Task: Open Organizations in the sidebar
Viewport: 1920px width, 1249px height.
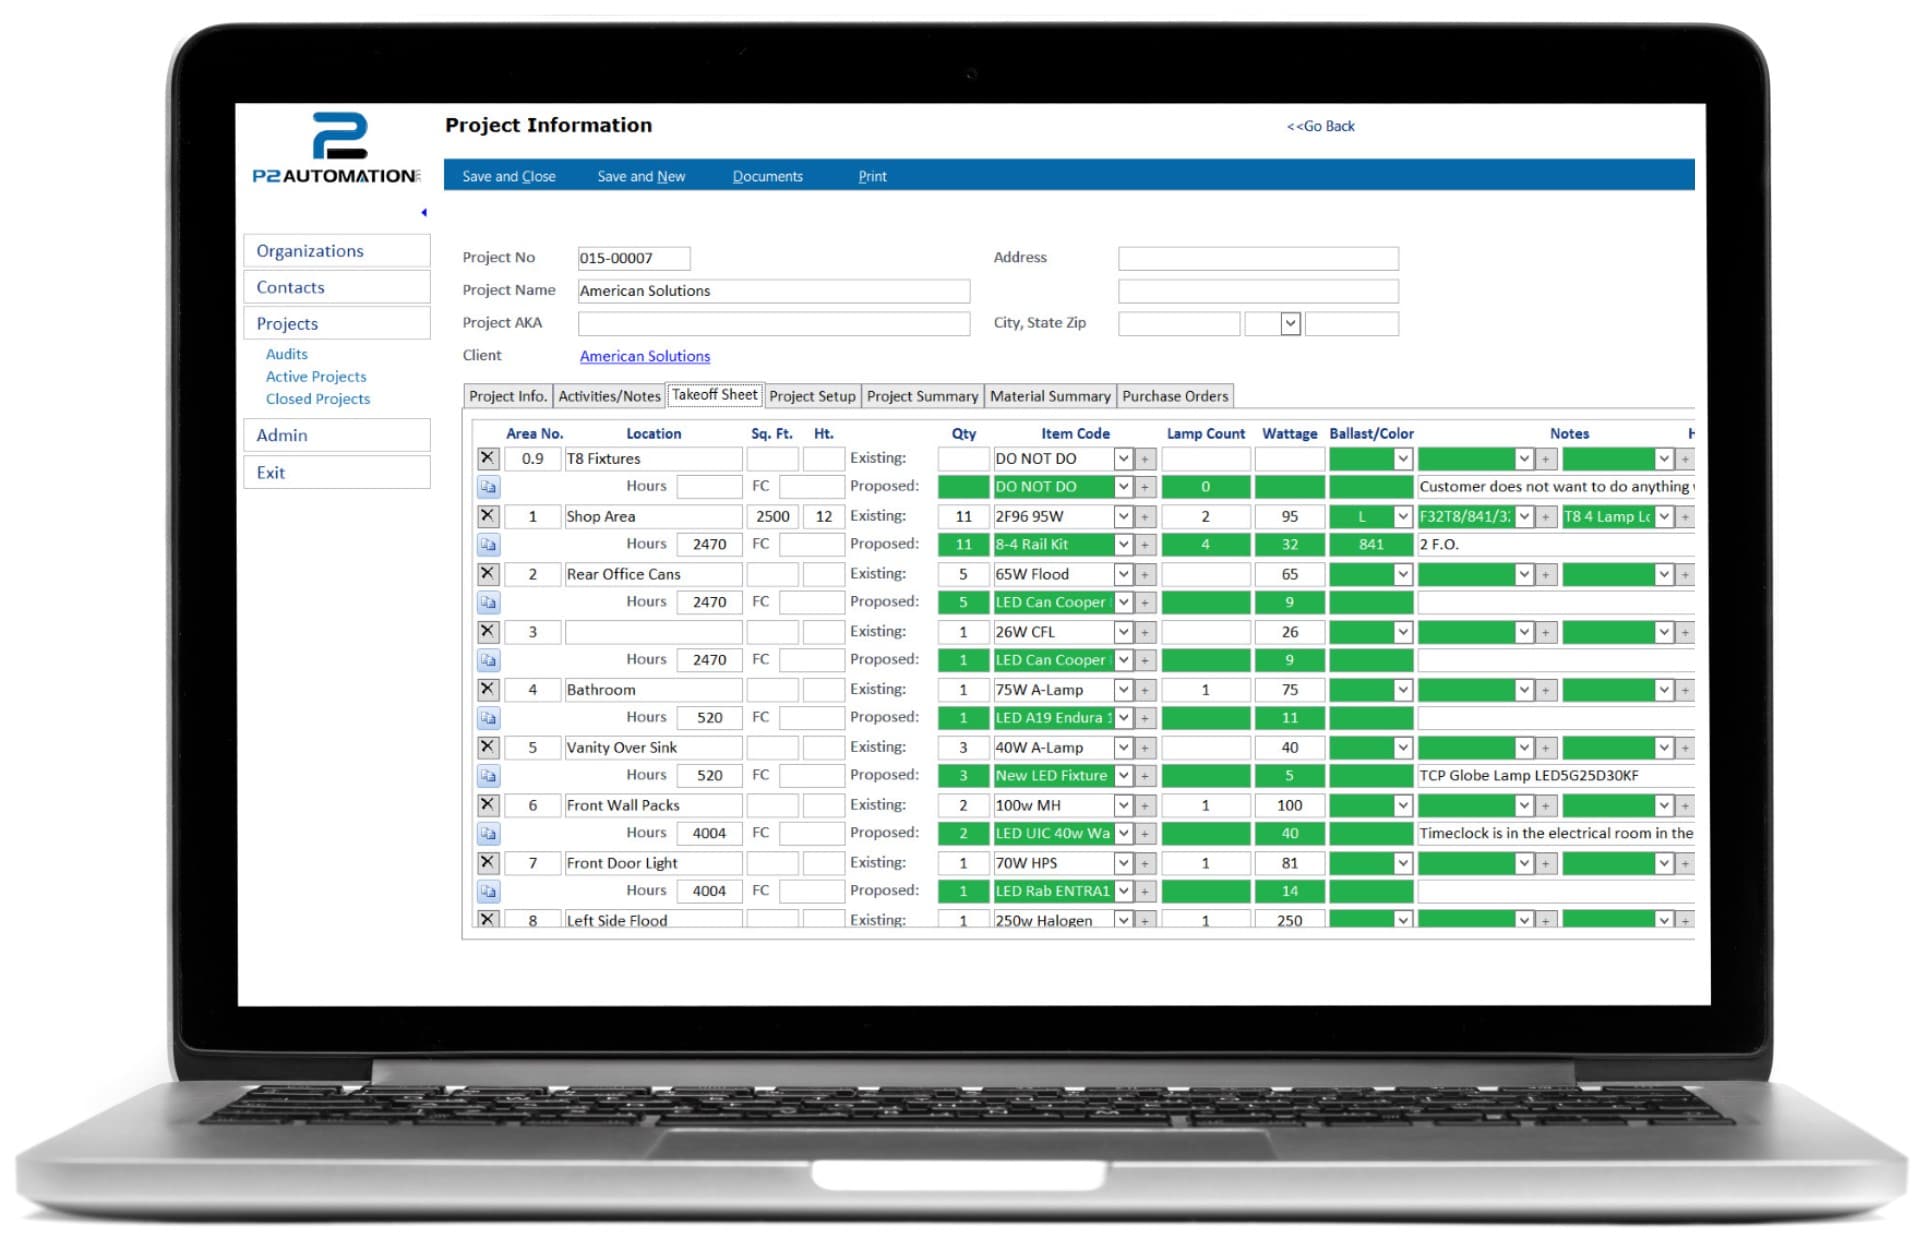Action: (337, 251)
